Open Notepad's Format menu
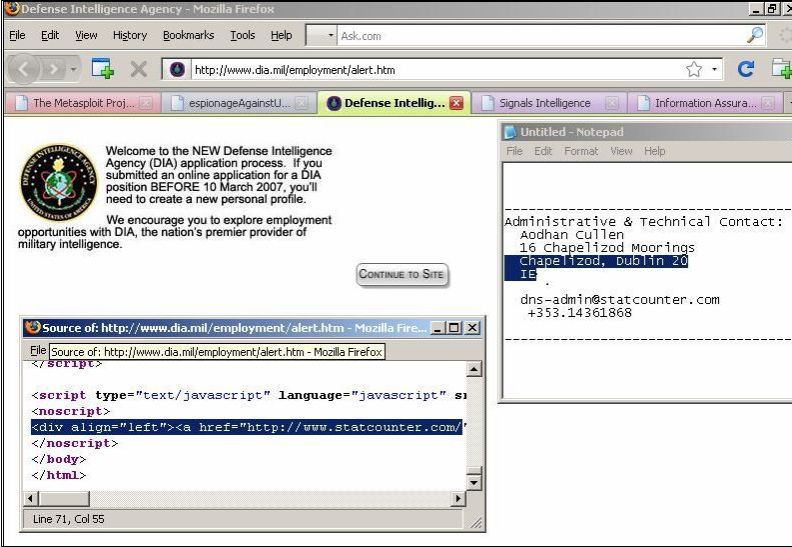 [580, 151]
